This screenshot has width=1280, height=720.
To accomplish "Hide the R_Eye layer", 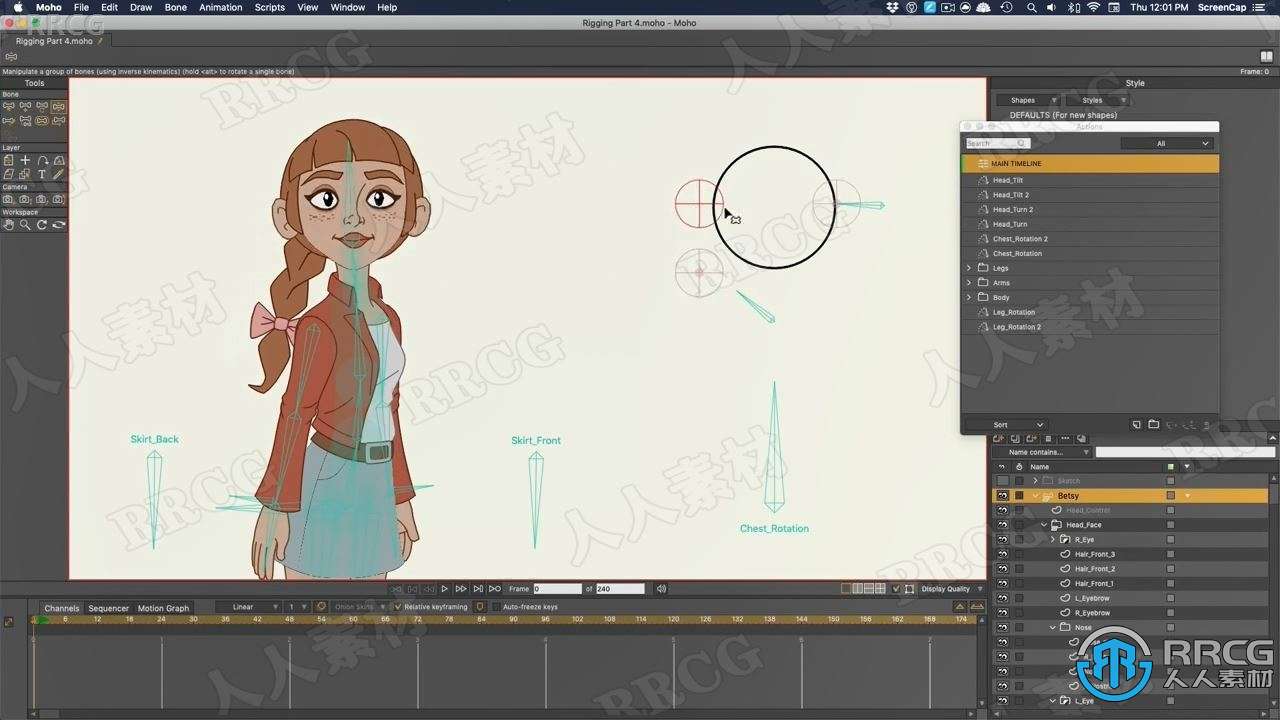I will [1002, 539].
